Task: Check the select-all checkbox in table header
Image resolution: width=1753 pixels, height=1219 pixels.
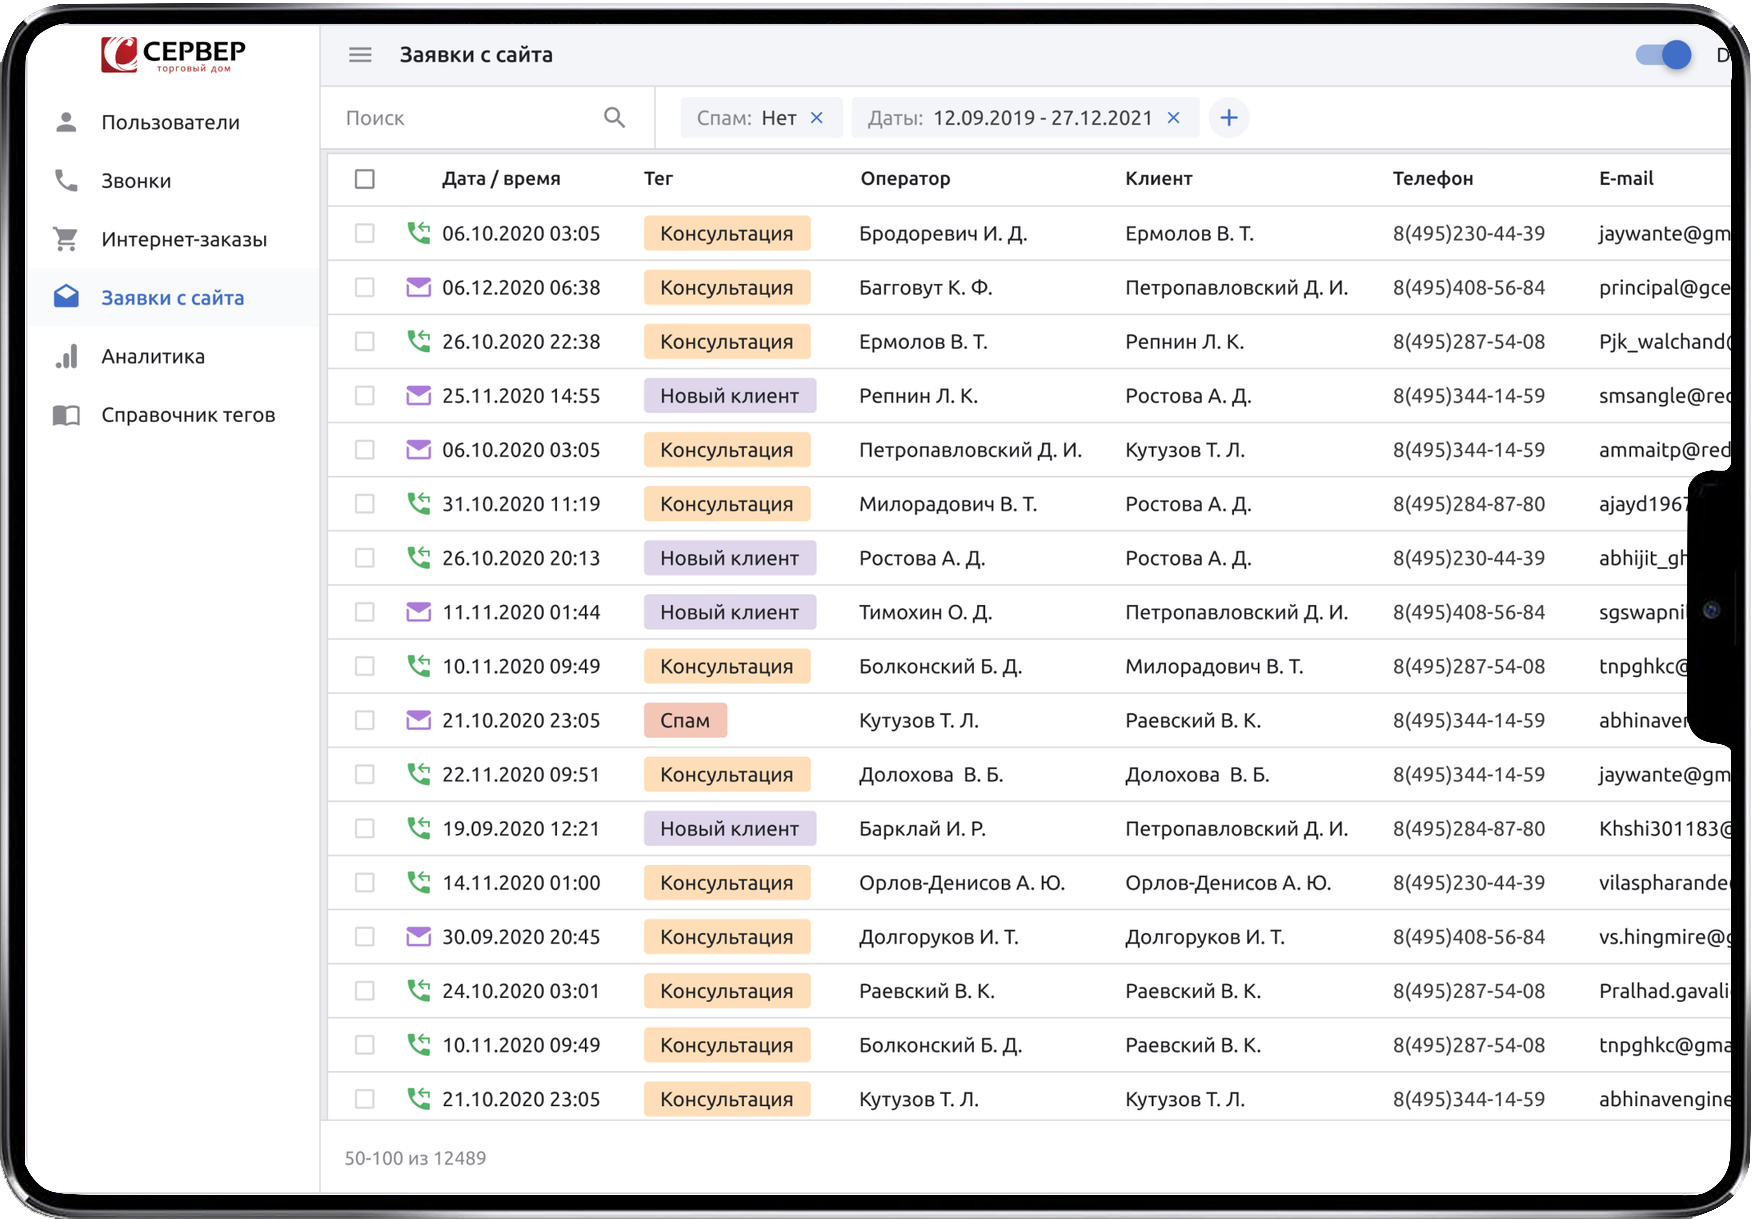Action: (x=365, y=179)
